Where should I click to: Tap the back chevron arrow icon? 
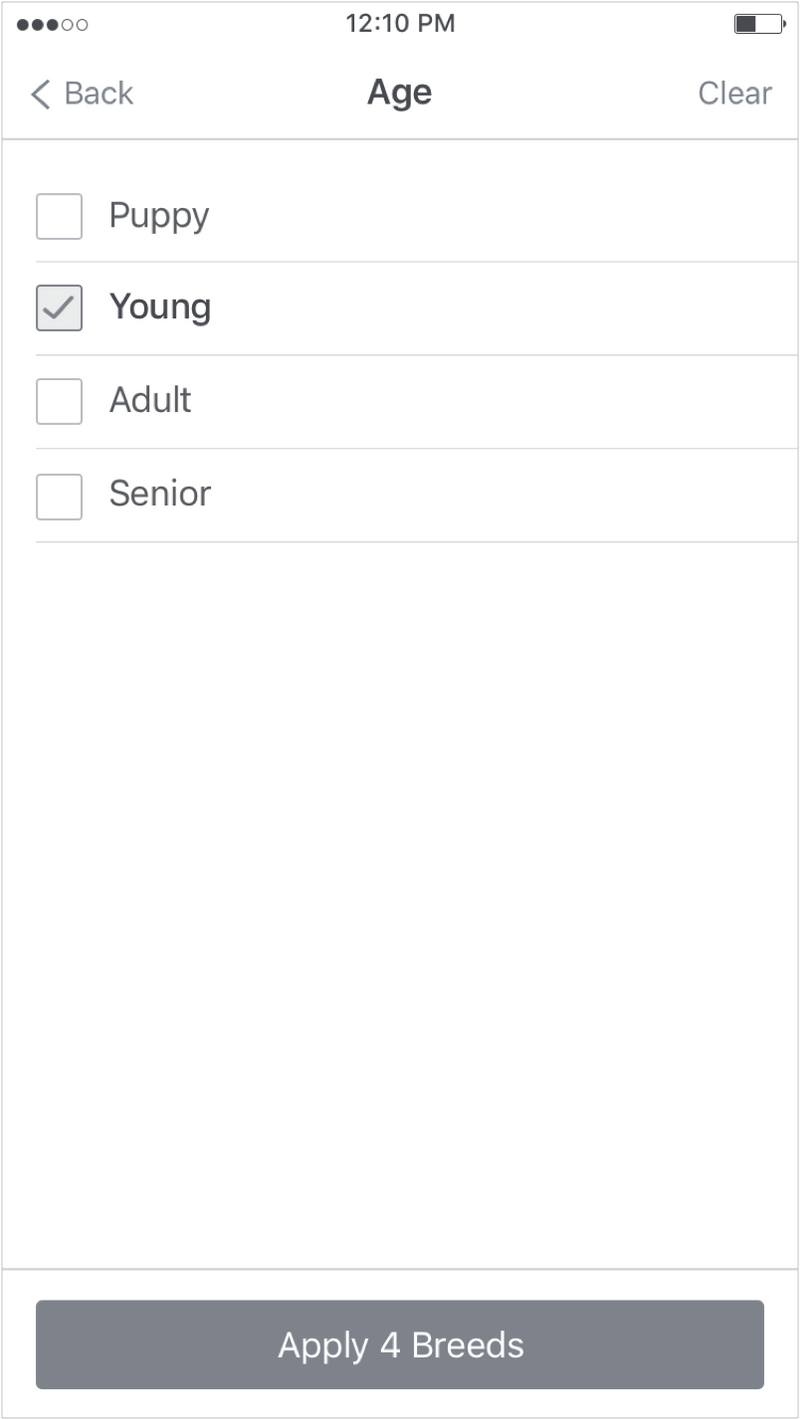tap(40, 94)
